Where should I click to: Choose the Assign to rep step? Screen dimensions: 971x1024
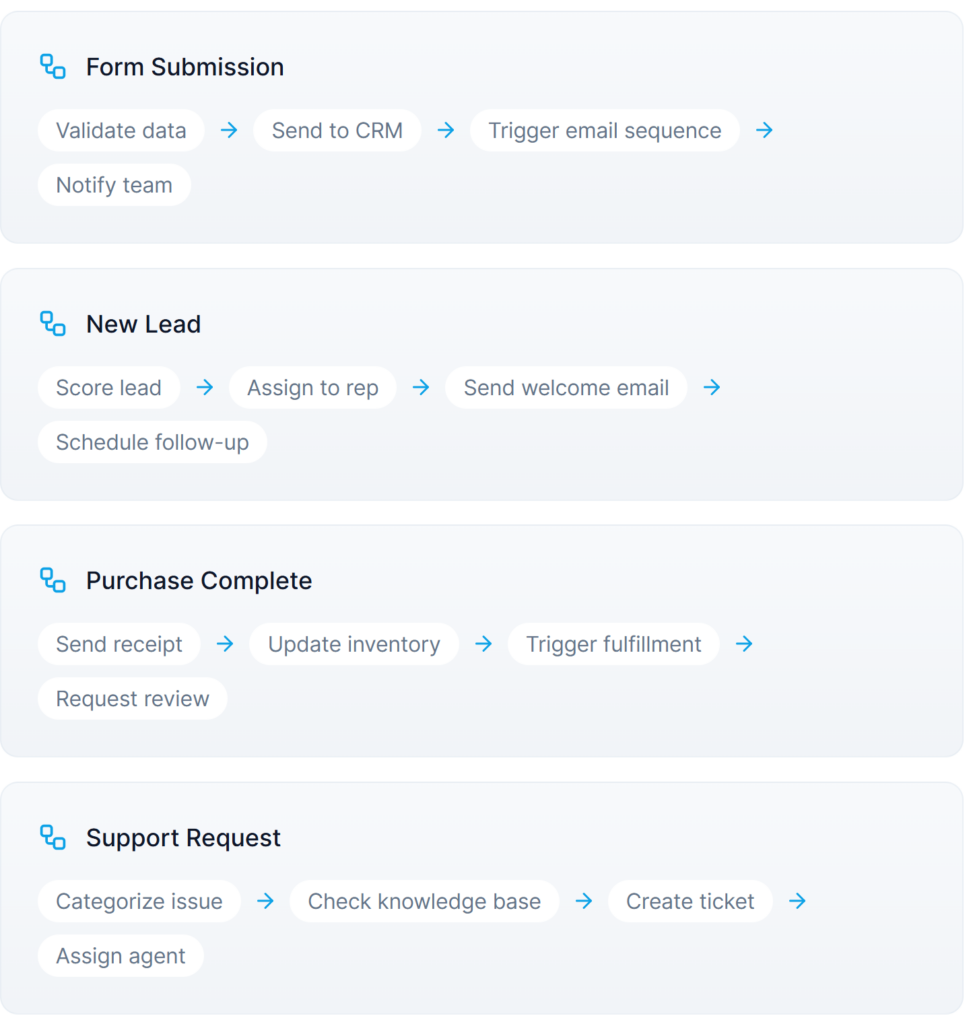tap(313, 388)
